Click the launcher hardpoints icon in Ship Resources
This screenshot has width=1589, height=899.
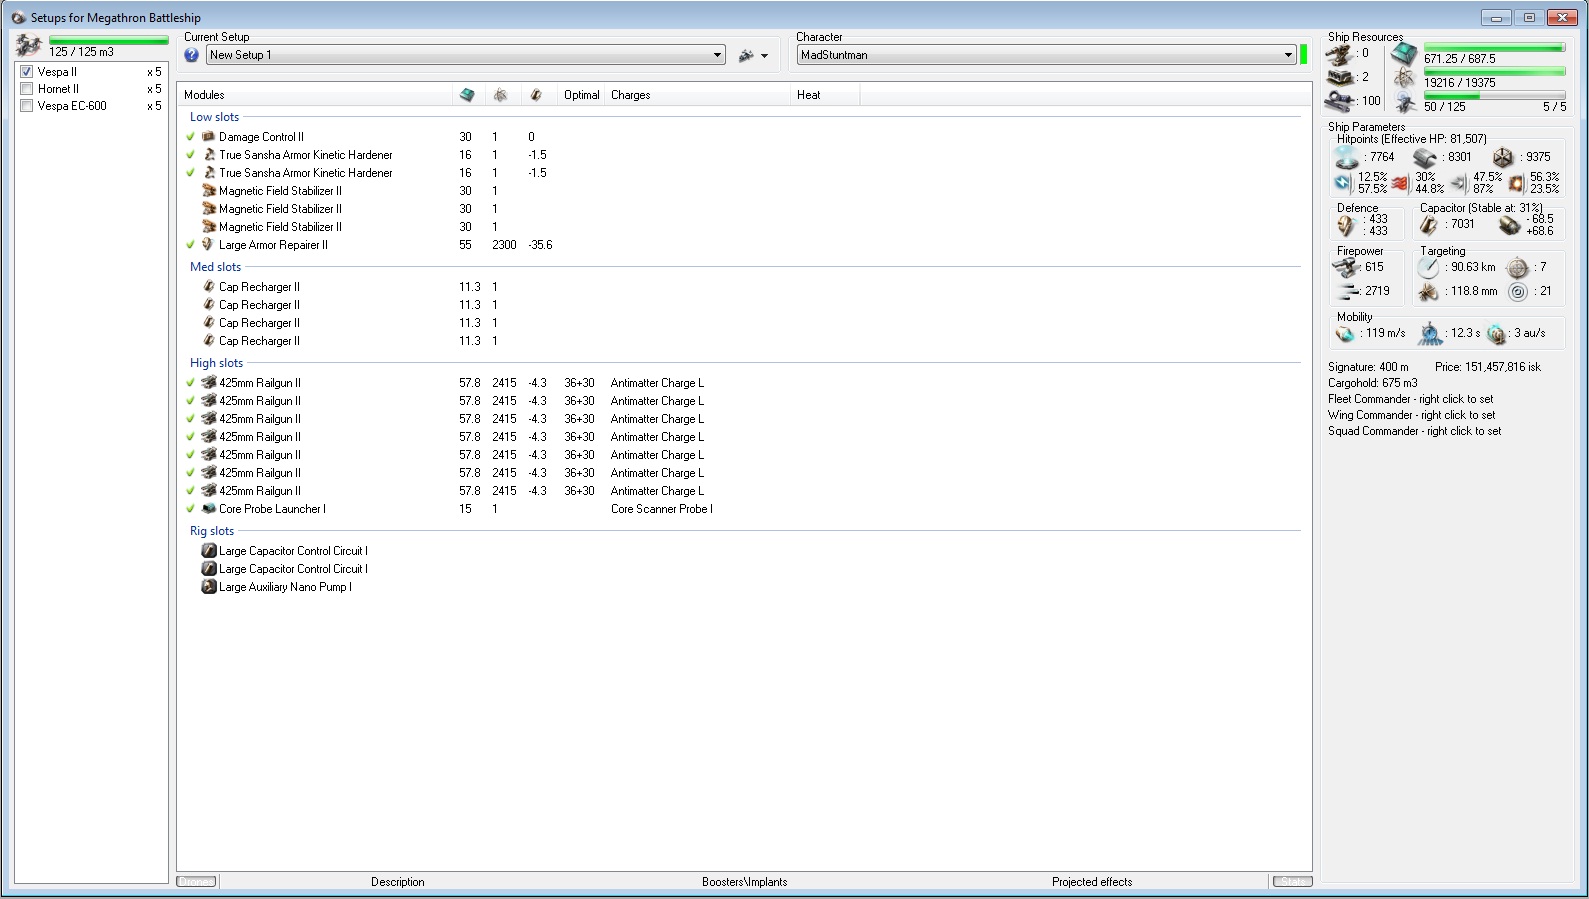[1339, 77]
